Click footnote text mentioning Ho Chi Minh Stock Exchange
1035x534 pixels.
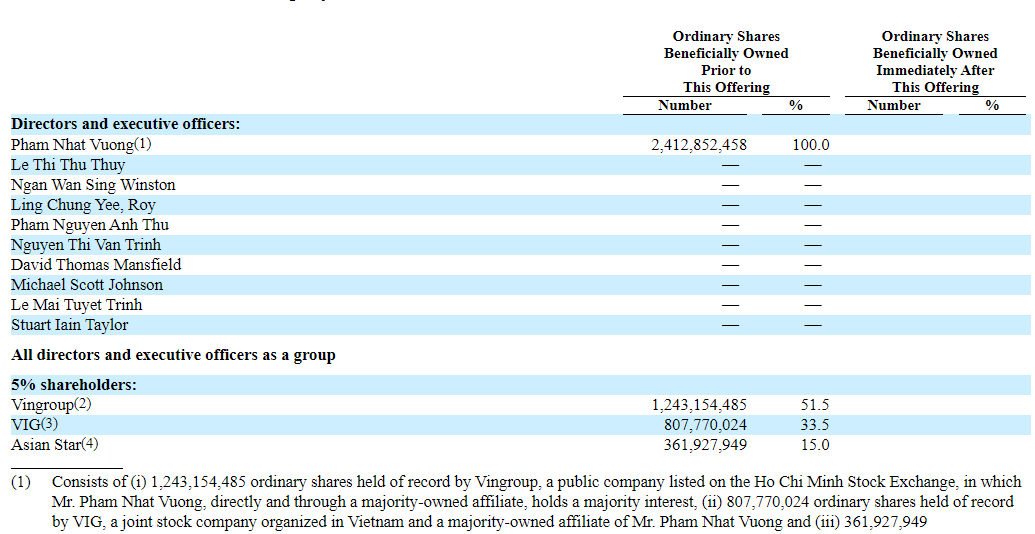[x=537, y=502]
